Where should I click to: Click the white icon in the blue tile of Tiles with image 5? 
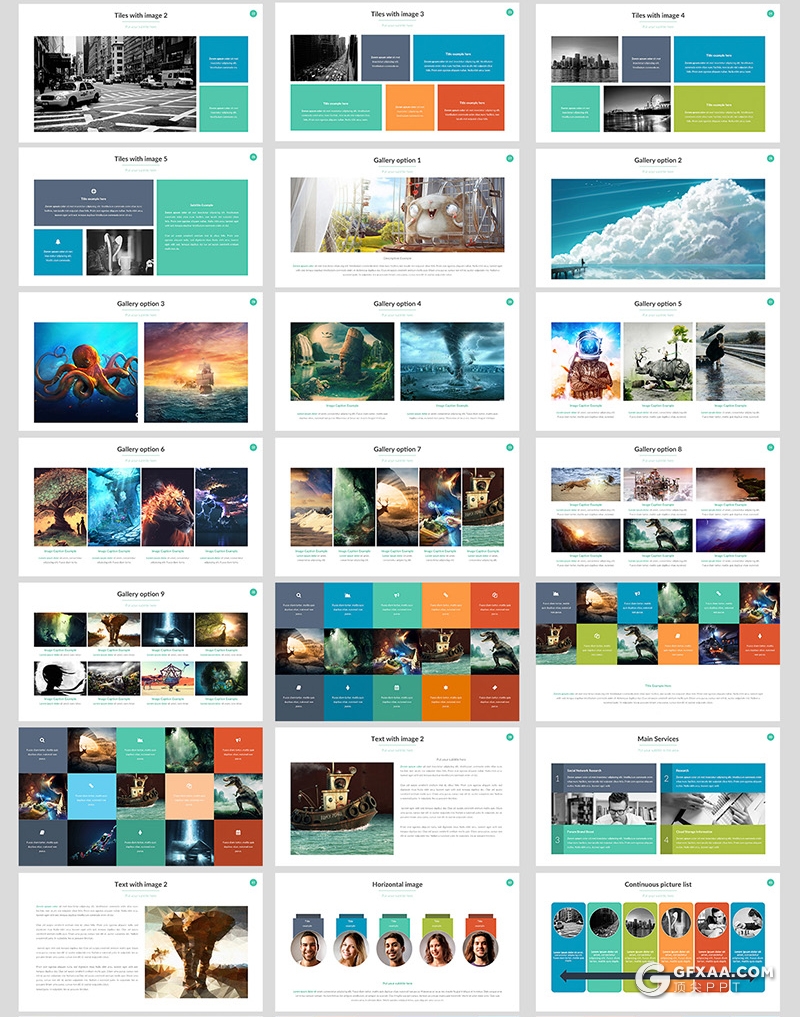tap(58, 241)
